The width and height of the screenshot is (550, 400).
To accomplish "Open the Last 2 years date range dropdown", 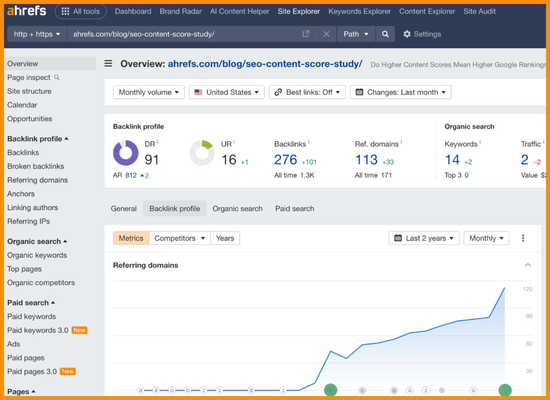I will (x=424, y=238).
